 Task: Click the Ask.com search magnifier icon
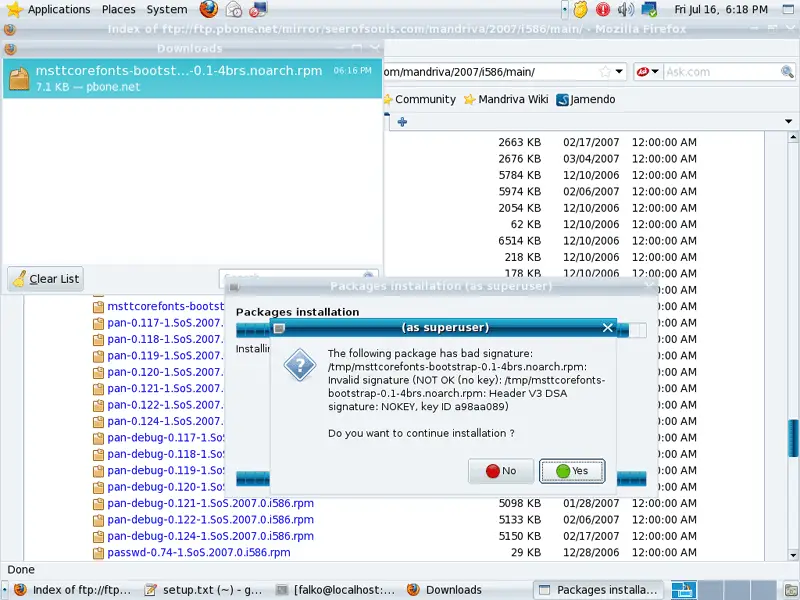tap(787, 72)
